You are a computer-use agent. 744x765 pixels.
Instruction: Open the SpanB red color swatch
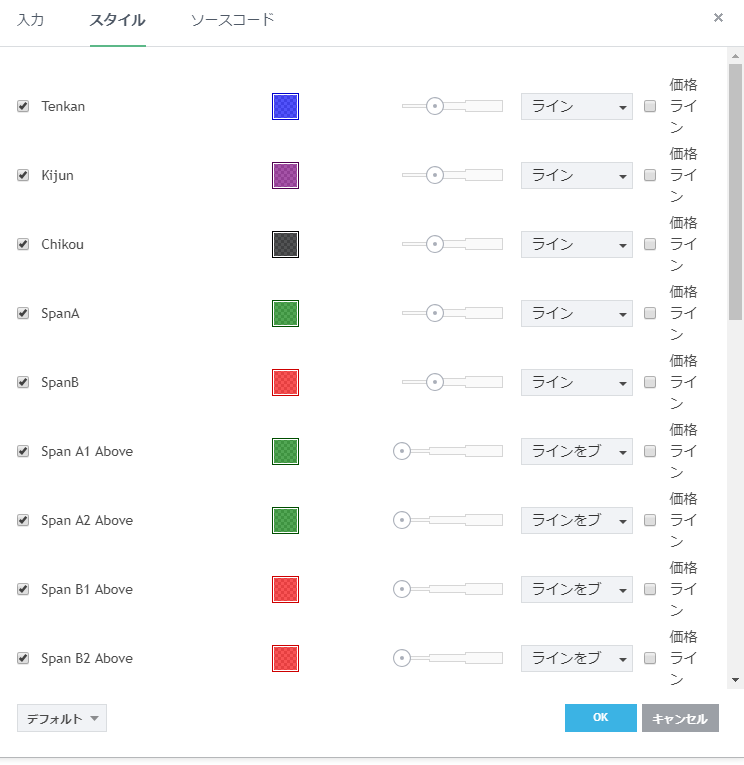point(285,383)
